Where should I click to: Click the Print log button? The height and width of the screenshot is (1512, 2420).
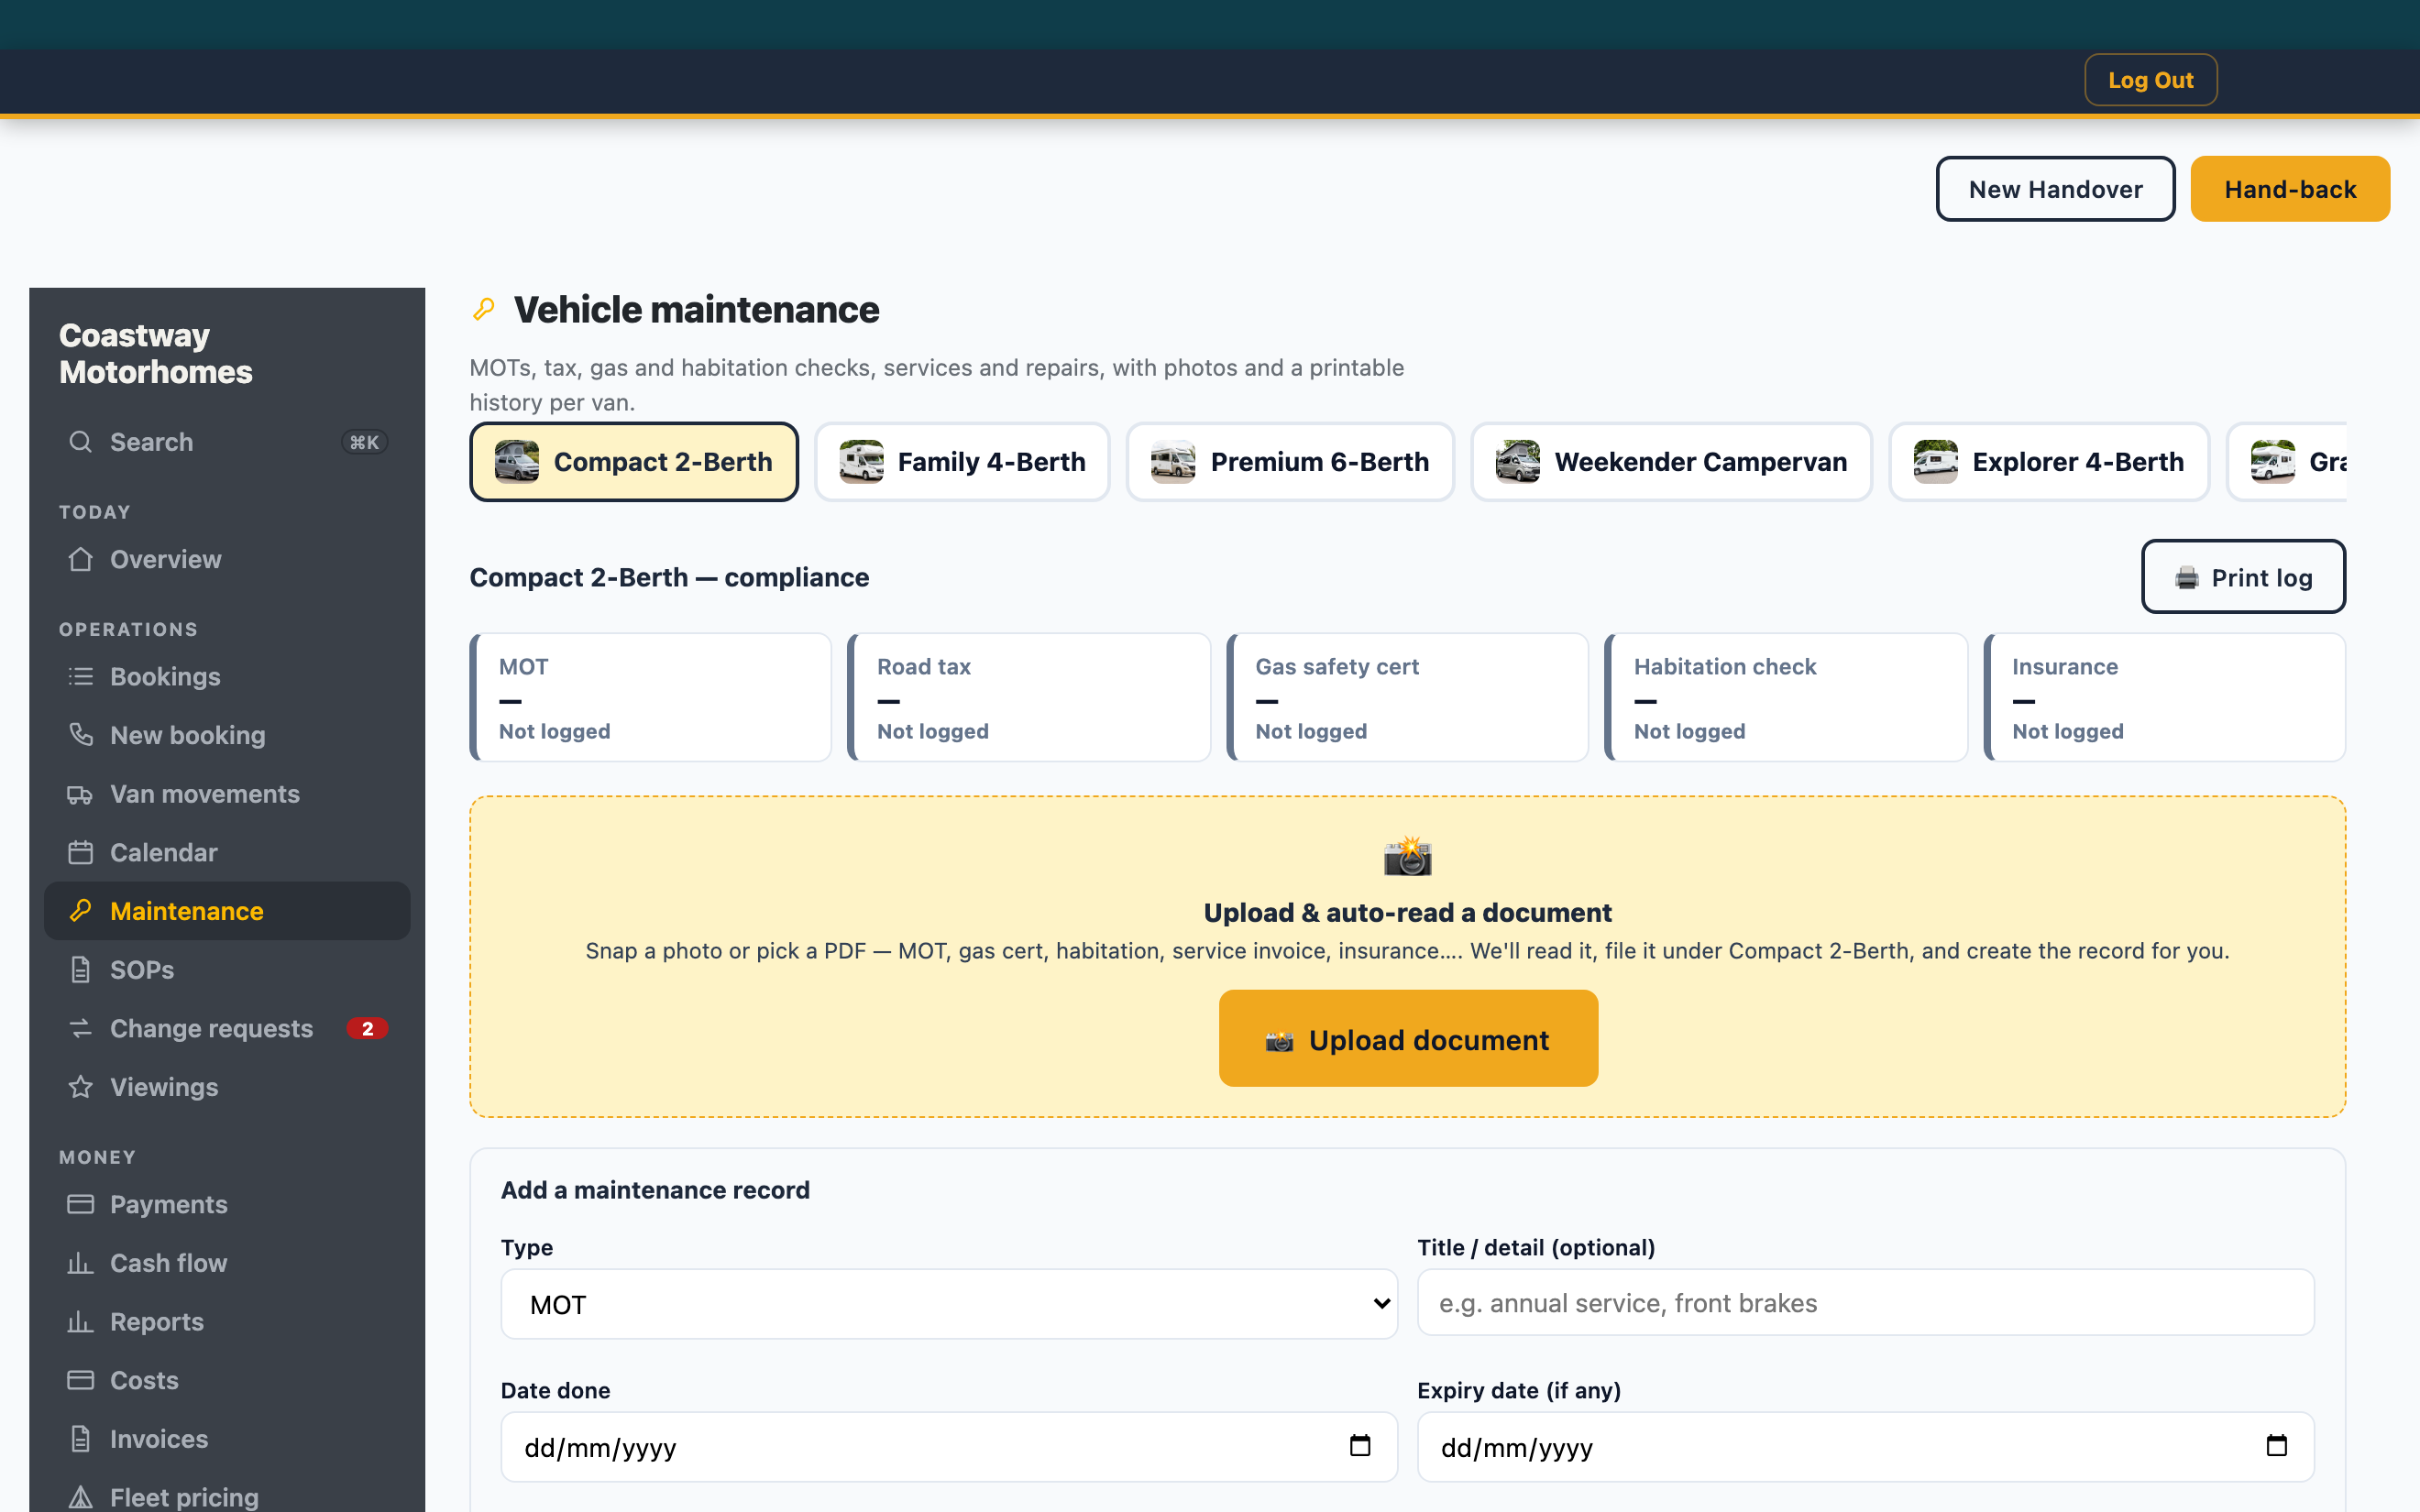pos(2243,577)
